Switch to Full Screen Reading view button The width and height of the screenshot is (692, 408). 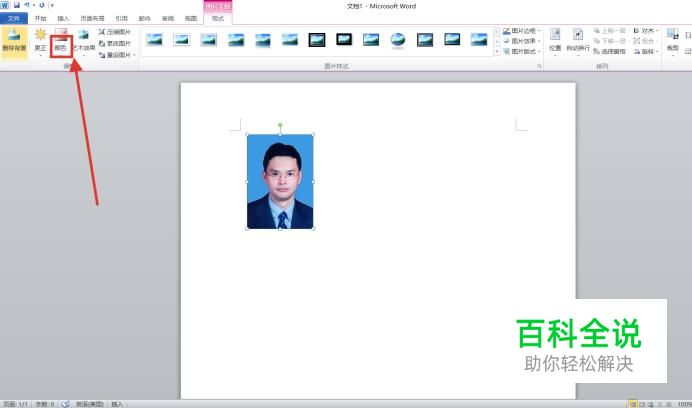[x=642, y=404]
